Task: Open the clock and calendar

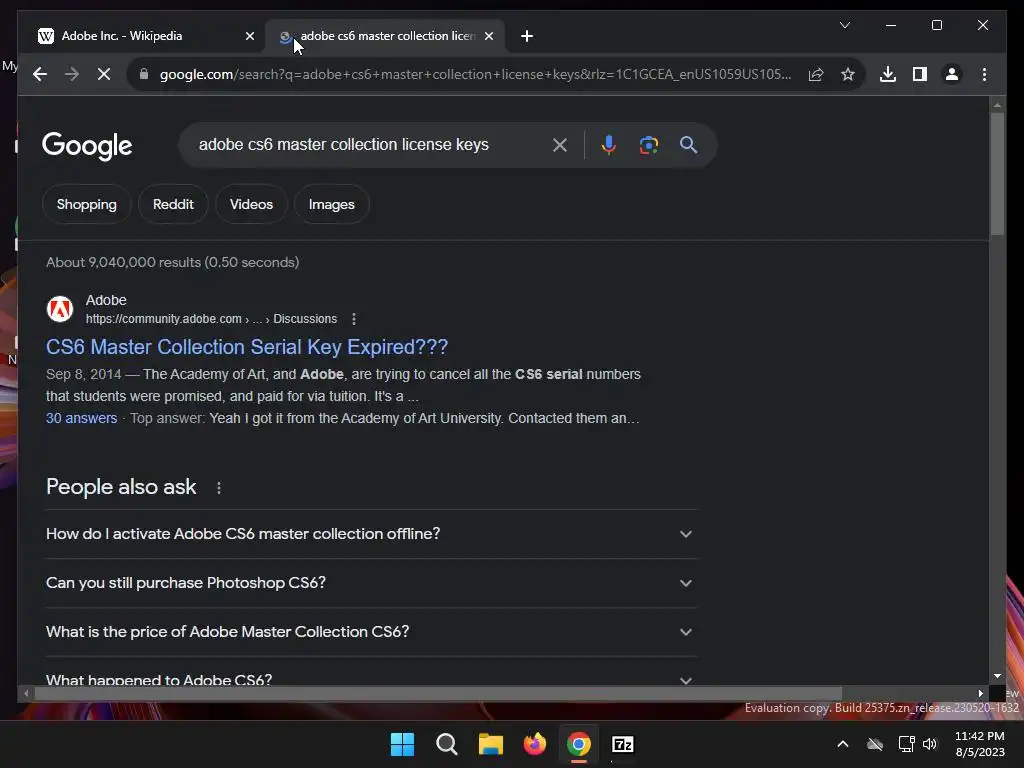Action: 980,744
